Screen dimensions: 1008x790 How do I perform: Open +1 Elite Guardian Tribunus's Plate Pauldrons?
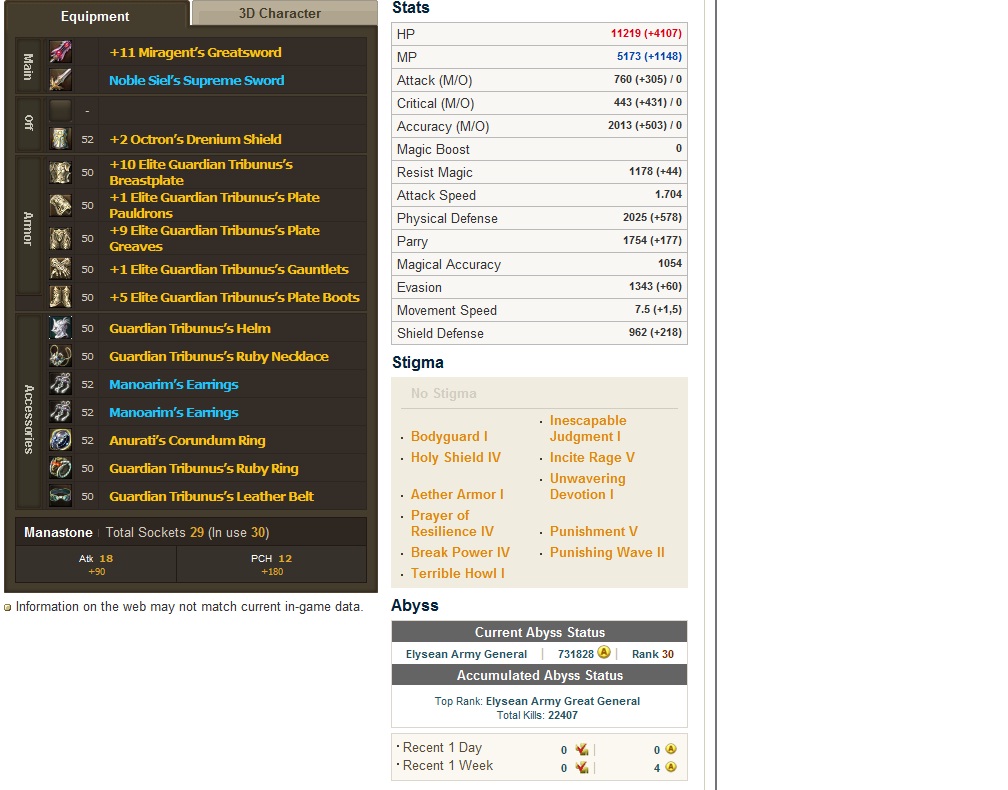(x=215, y=205)
